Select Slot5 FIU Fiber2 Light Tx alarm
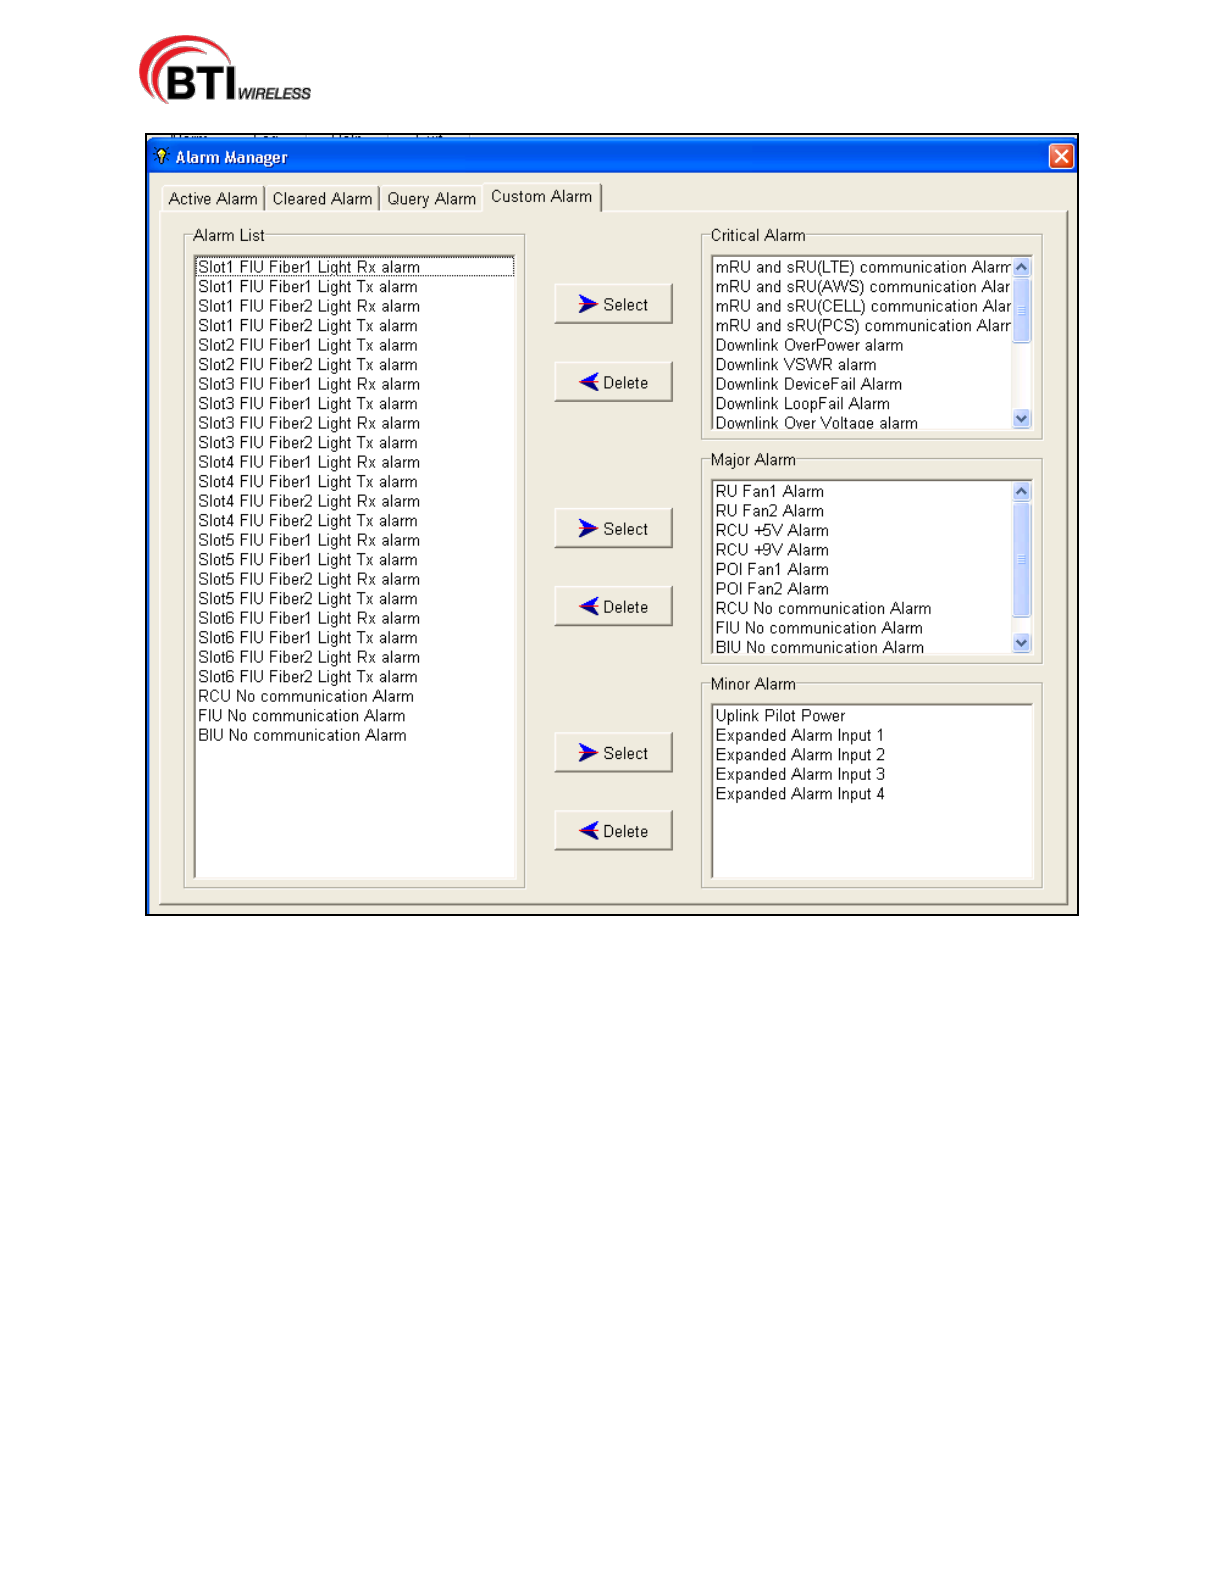1224x1584 pixels. click(x=355, y=599)
